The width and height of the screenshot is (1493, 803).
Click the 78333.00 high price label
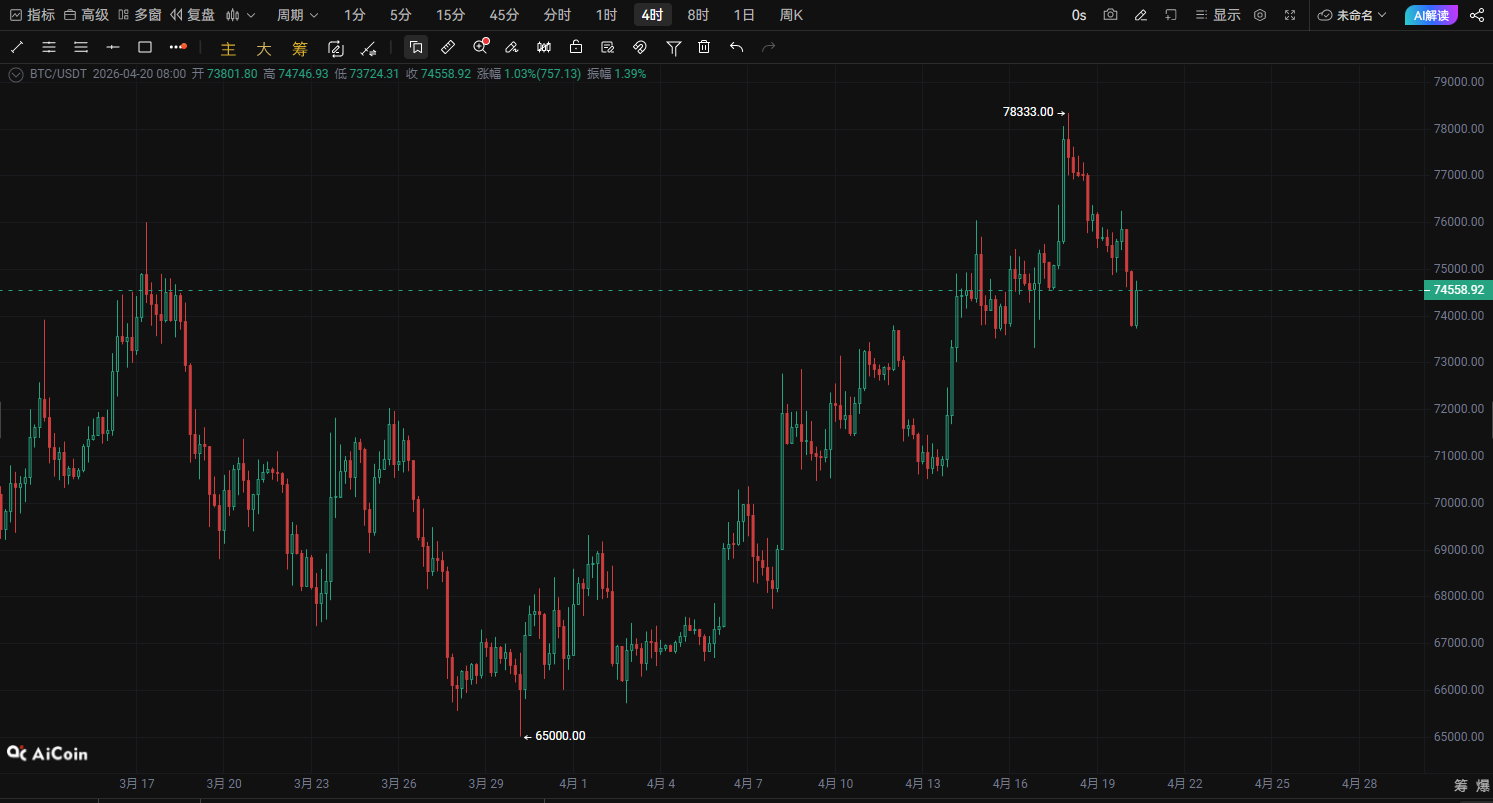(1028, 112)
